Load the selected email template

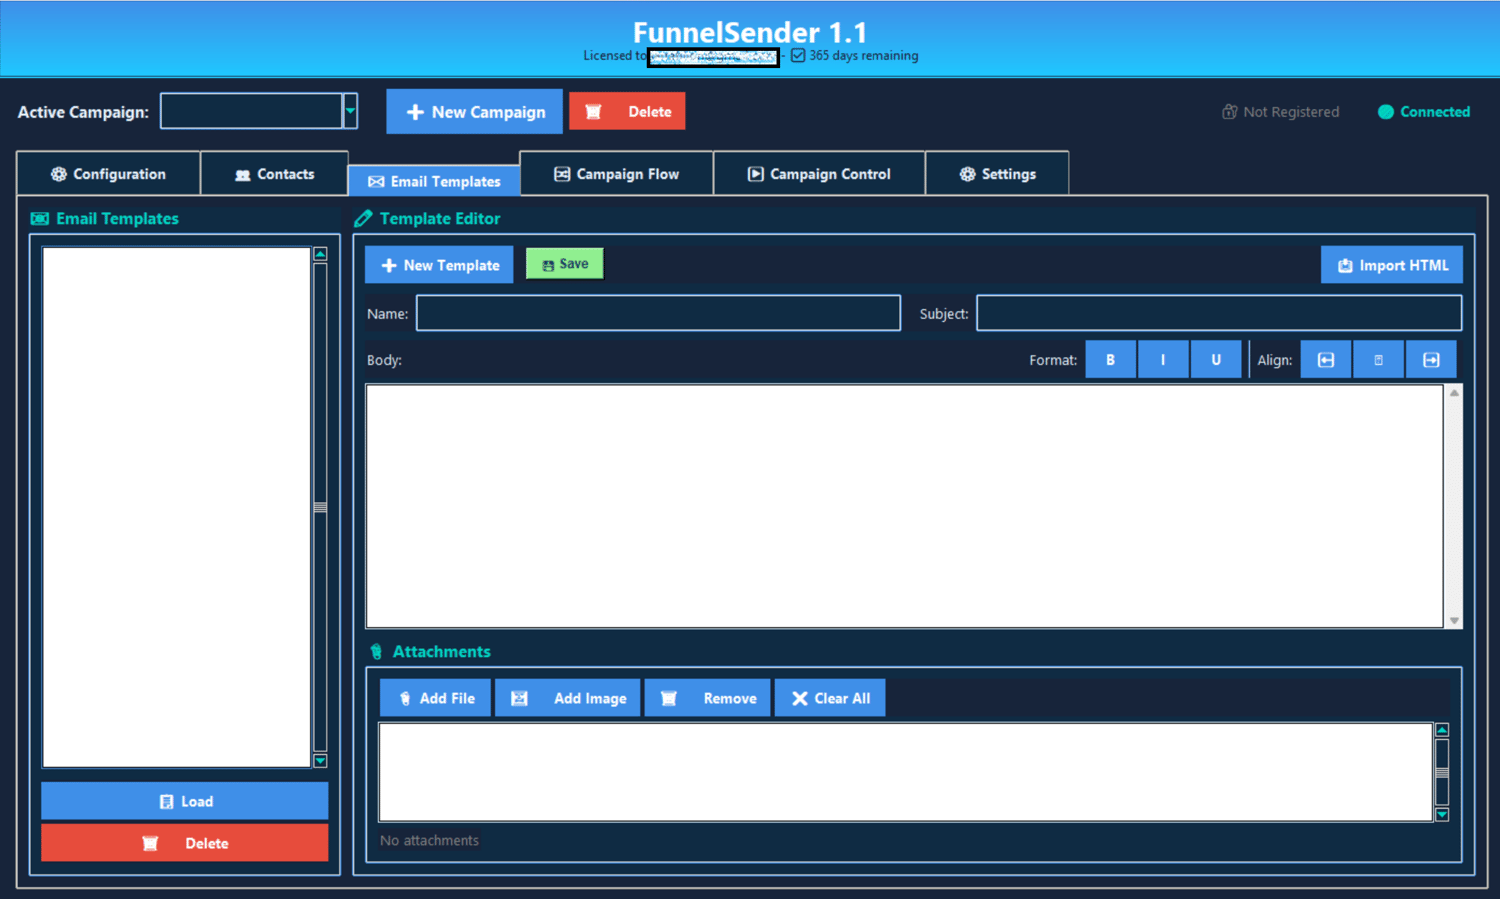185,801
